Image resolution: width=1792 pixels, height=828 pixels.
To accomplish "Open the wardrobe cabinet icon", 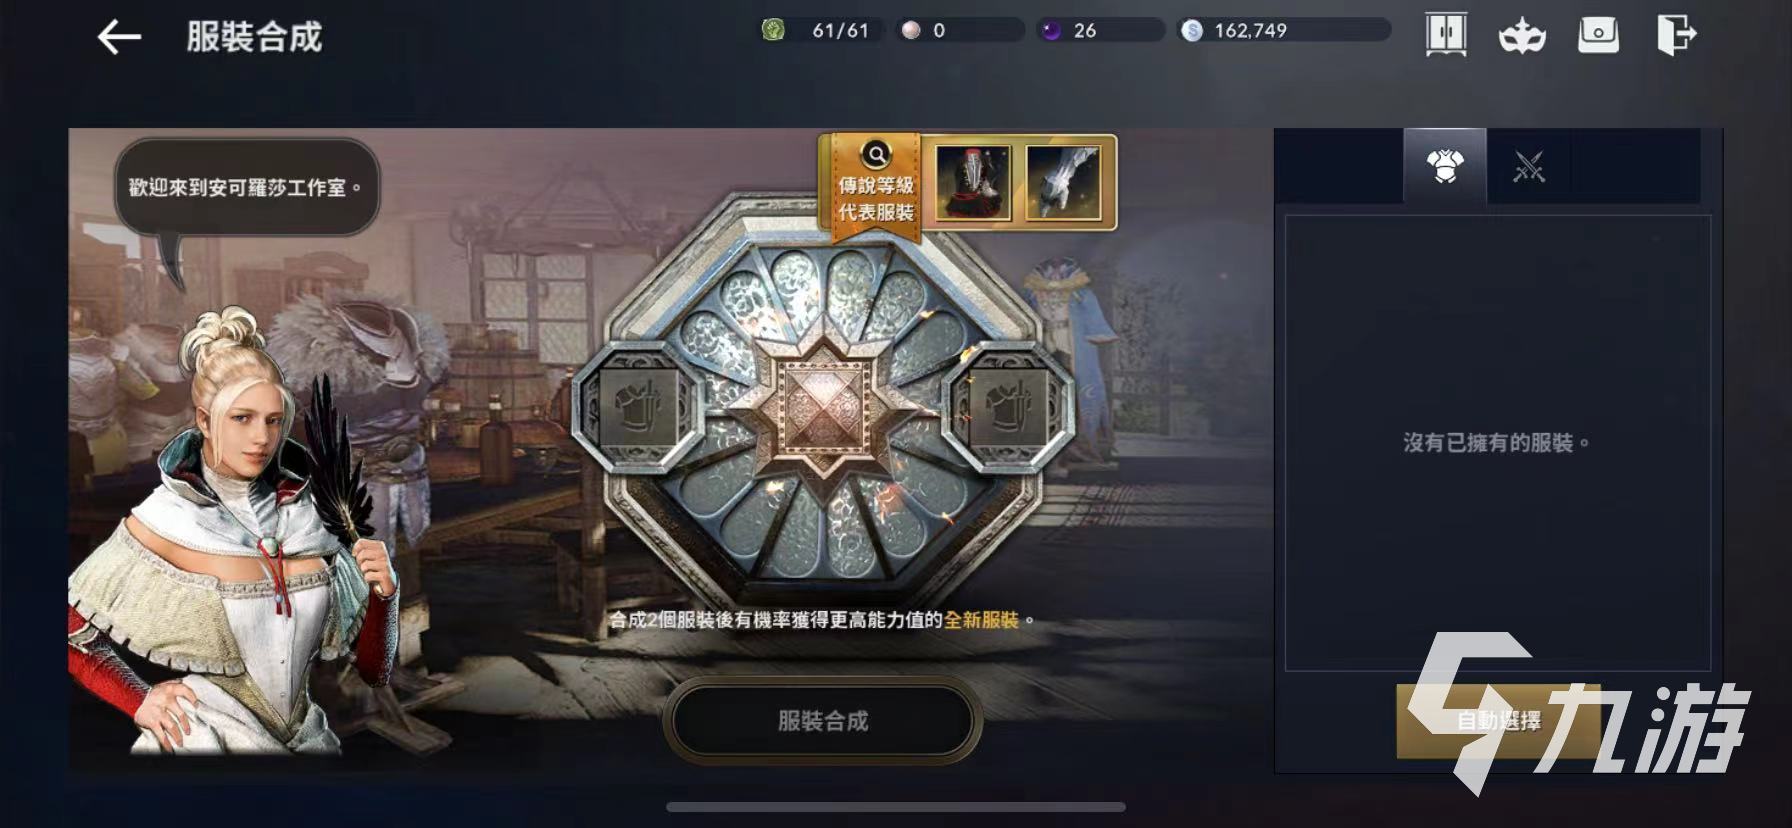I will (x=1446, y=34).
